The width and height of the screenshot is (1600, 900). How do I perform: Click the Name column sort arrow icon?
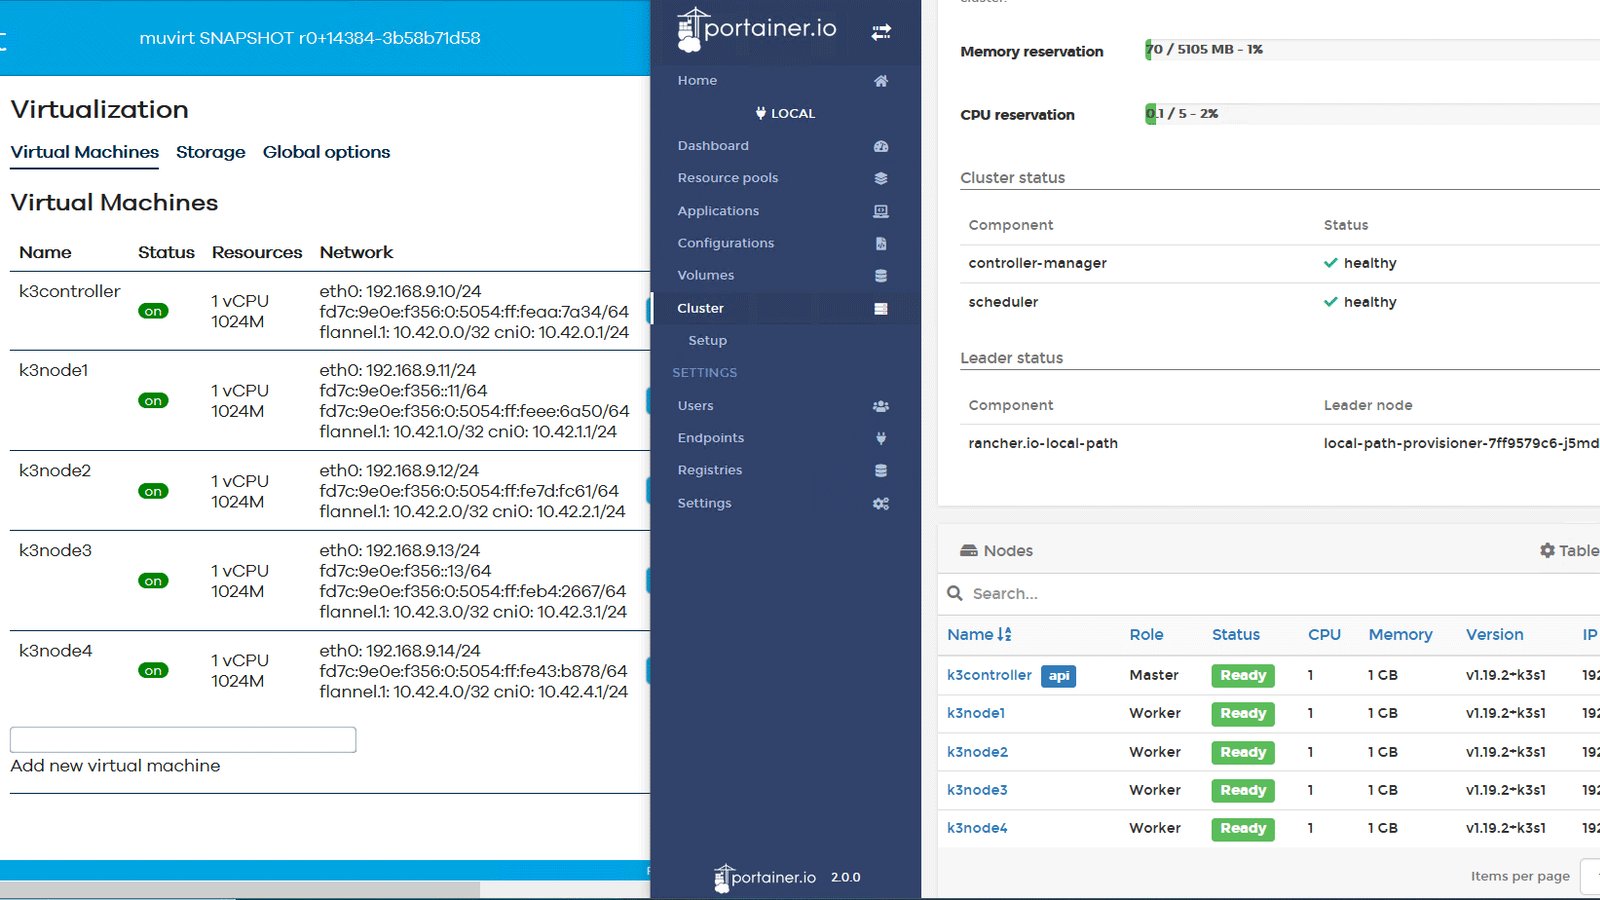point(1005,634)
